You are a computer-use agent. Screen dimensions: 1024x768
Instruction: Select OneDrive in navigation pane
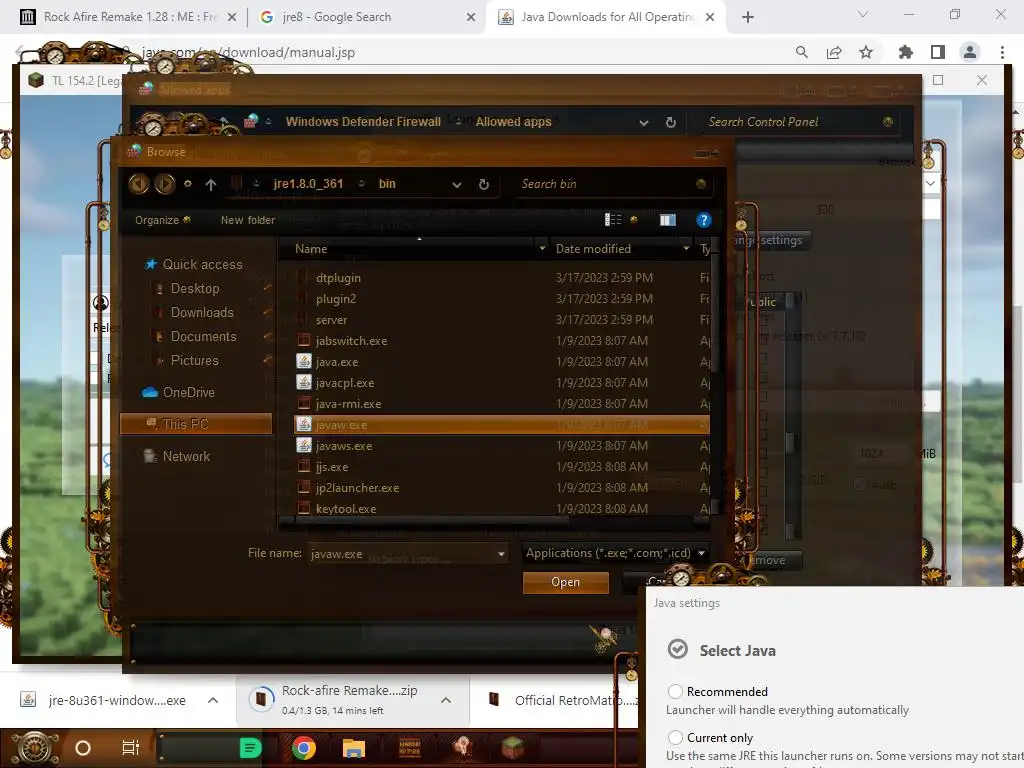[x=188, y=392]
